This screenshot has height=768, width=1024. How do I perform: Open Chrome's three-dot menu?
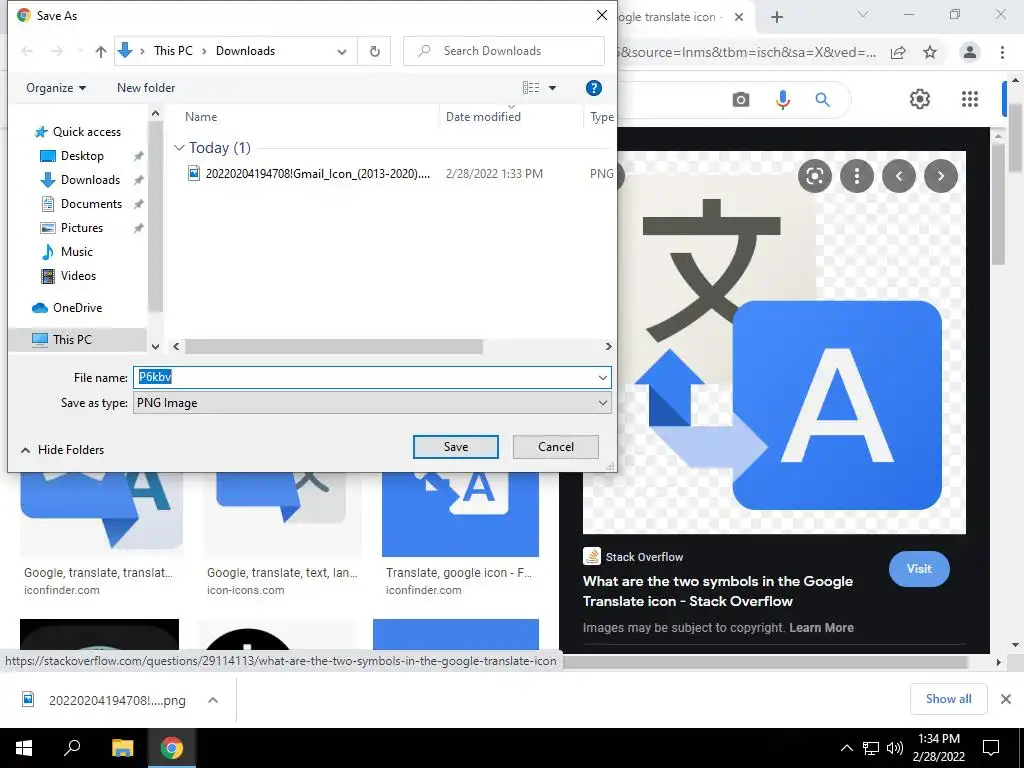click(x=1002, y=52)
